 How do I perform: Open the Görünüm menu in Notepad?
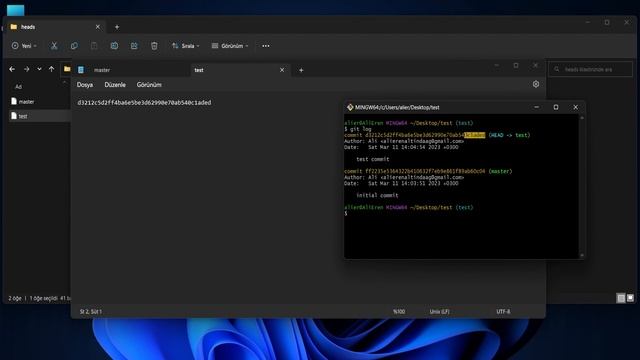click(x=149, y=85)
